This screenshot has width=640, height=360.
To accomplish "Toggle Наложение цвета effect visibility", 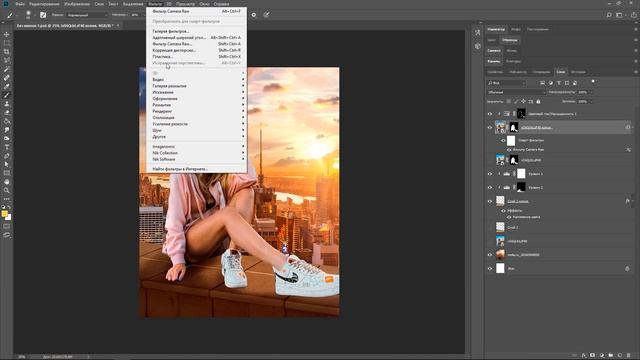I will click(x=509, y=217).
